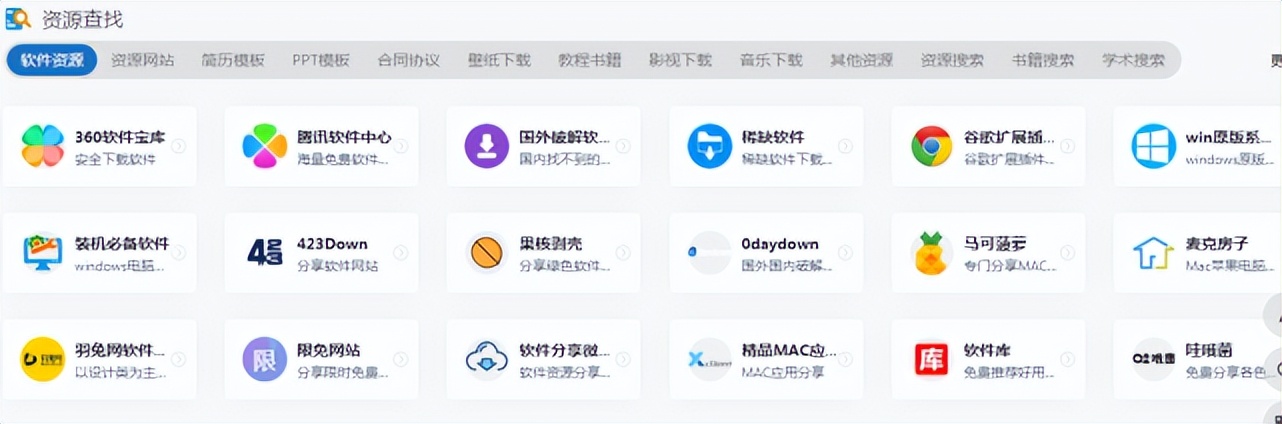Switch to the 教程书籍 tab
The height and width of the screenshot is (424, 1282).
(590, 60)
